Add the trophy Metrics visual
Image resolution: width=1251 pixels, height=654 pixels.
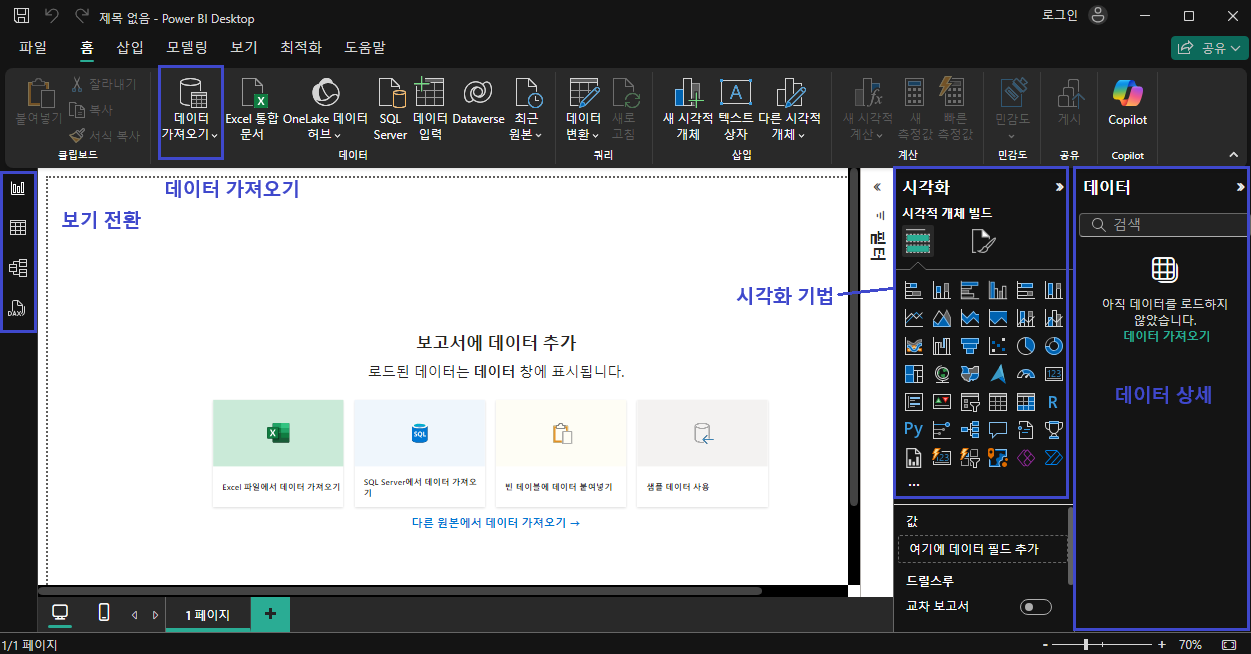pyautogui.click(x=1053, y=430)
